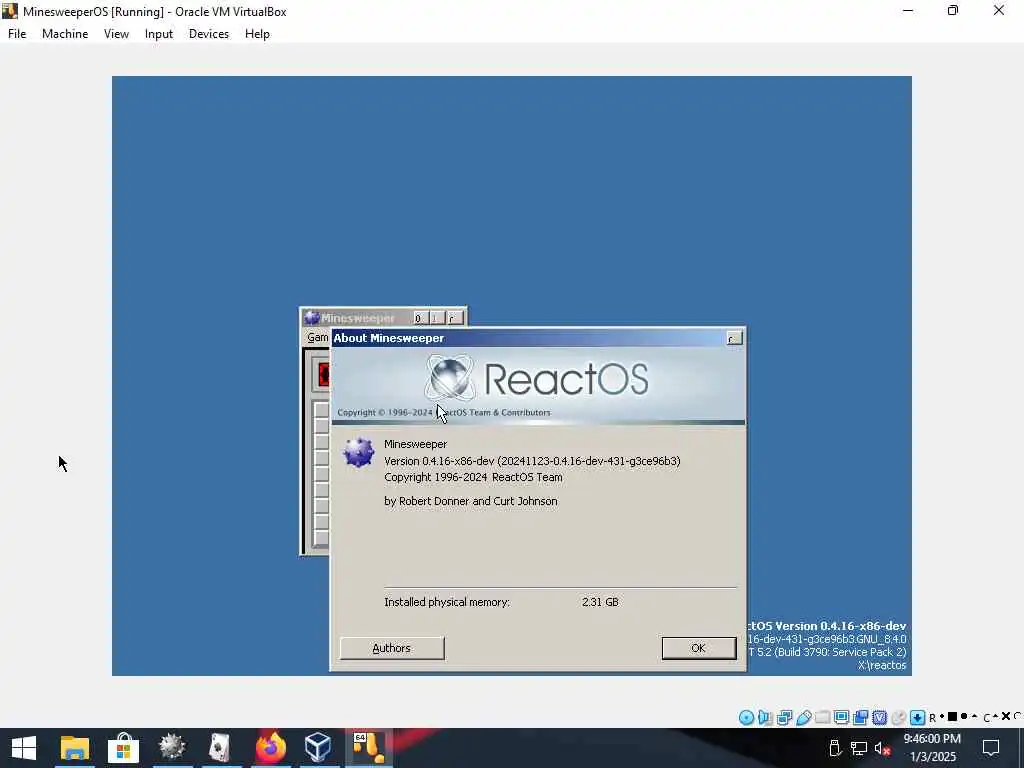Launch Firefox from the taskbar
This screenshot has width=1024, height=768.
click(x=270, y=747)
